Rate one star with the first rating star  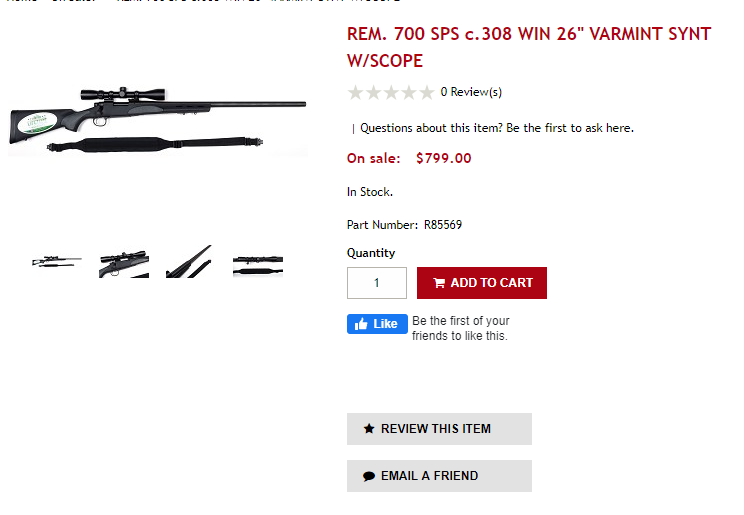(x=355, y=93)
